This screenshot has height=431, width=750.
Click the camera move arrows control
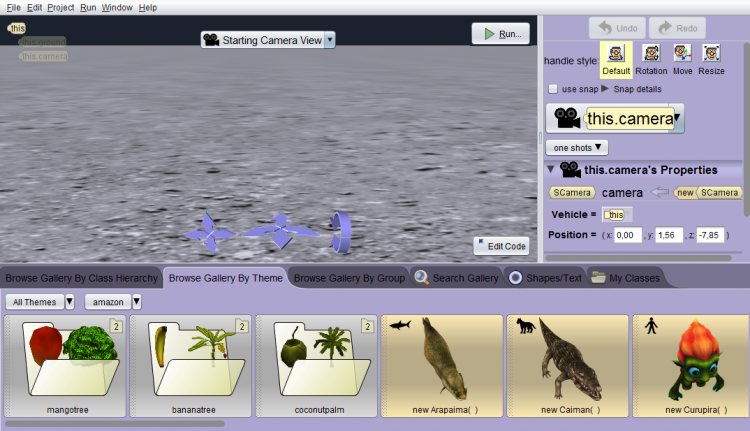pyautogui.click(x=211, y=232)
